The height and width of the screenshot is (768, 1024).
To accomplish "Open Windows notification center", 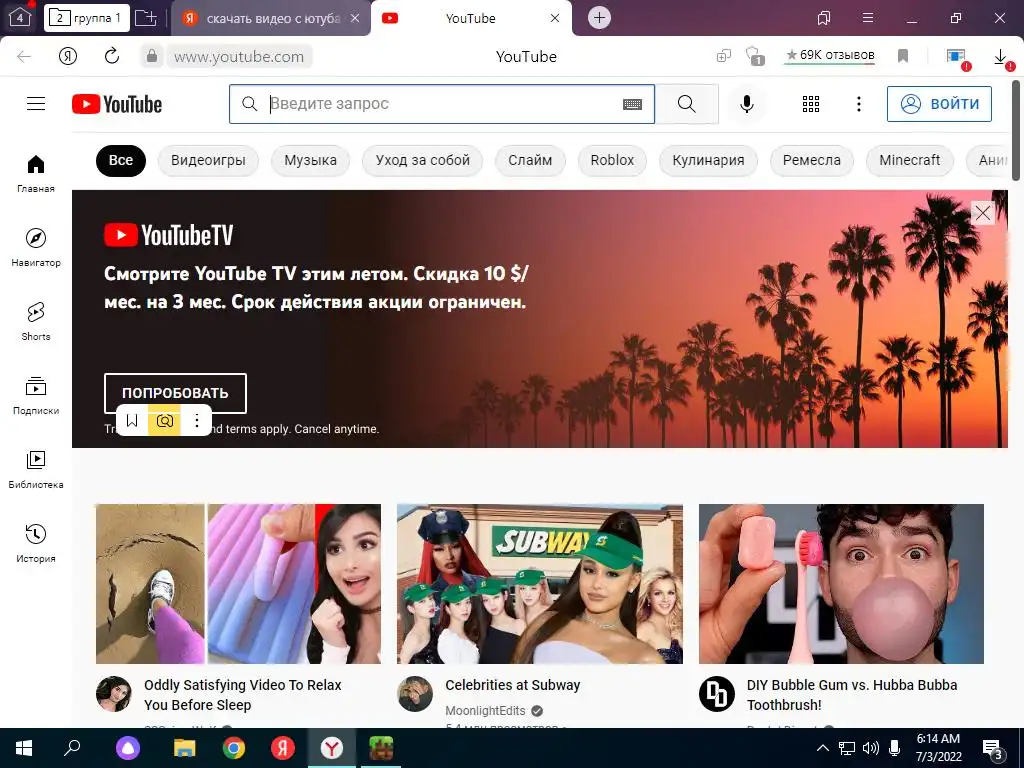I will 992,750.
